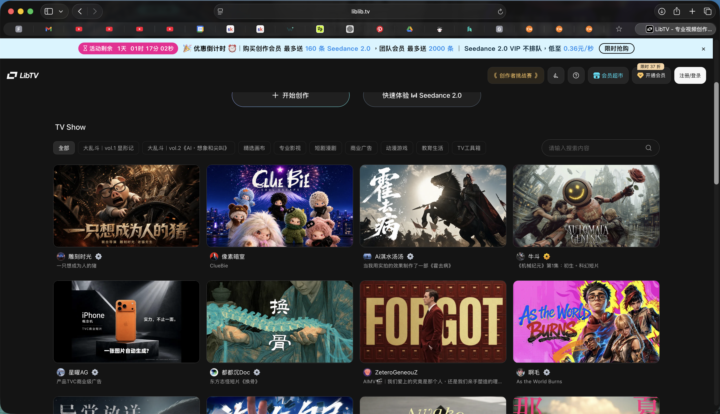The height and width of the screenshot is (414, 720).
Task: Open the 会员超市 store button
Action: pyautogui.click(x=608, y=75)
